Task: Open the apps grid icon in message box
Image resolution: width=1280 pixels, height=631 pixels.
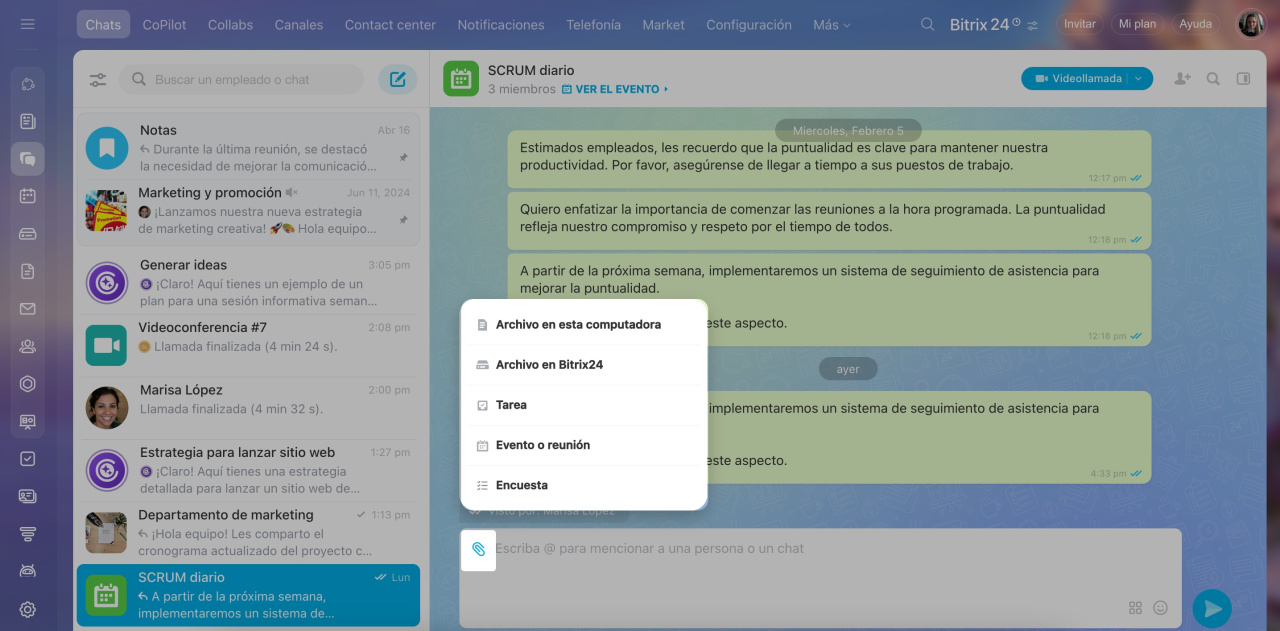Action: [x=1135, y=607]
